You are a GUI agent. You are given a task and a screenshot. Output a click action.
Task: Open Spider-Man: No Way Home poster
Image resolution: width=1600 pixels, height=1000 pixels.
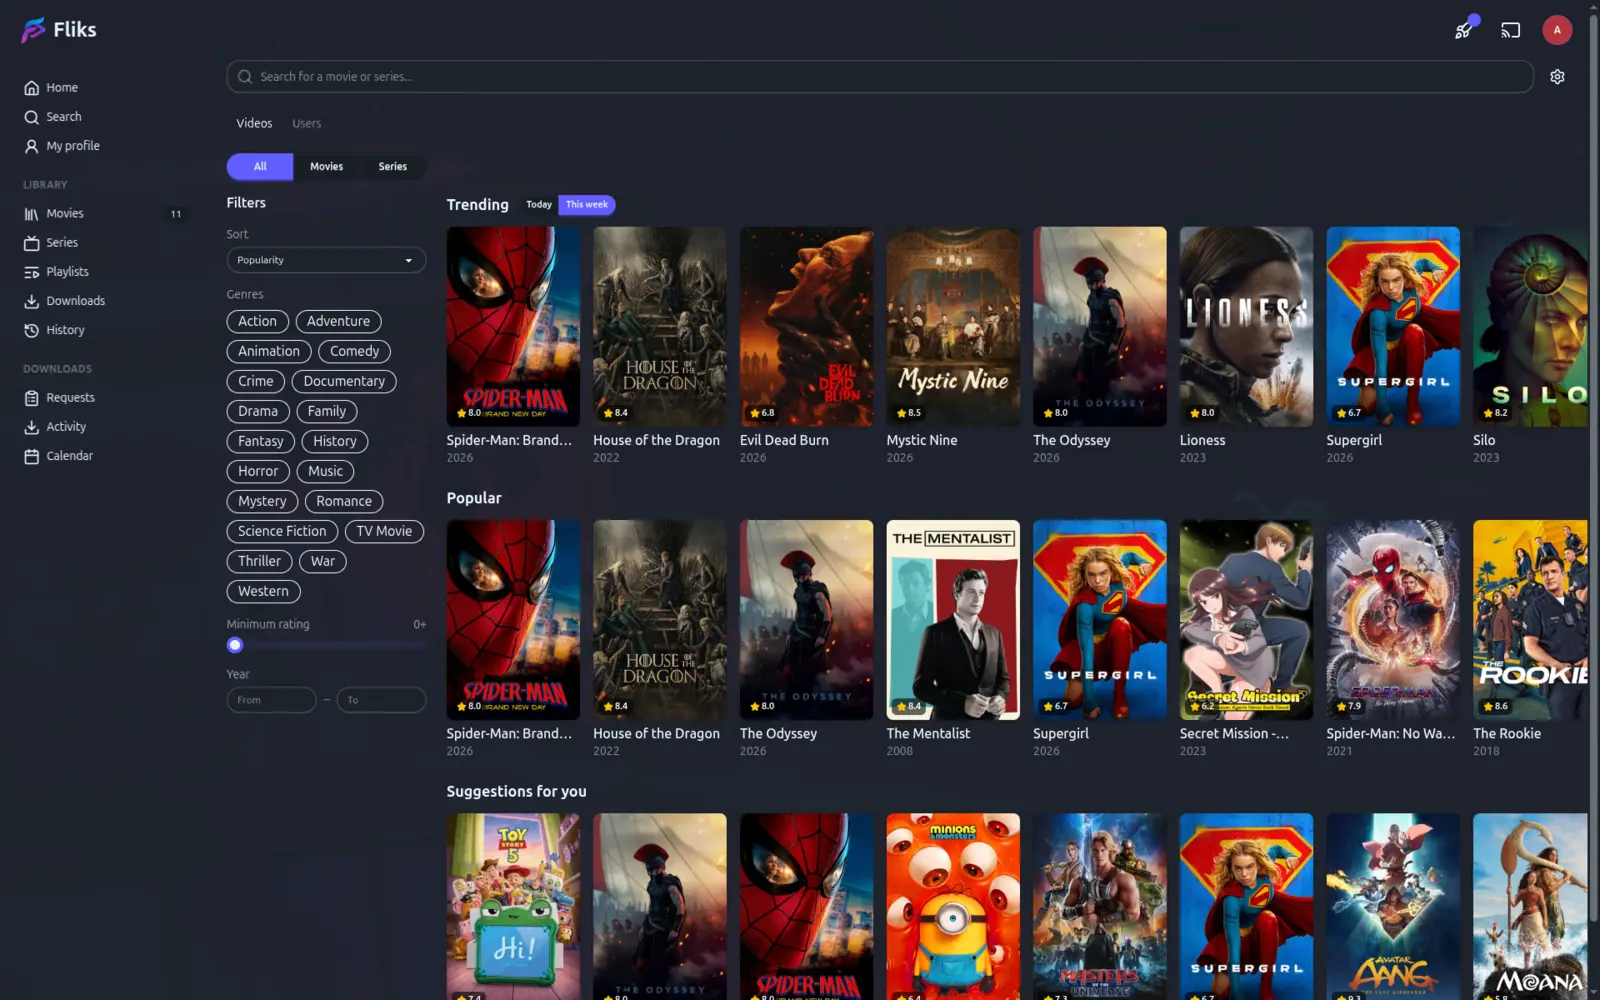(1393, 620)
